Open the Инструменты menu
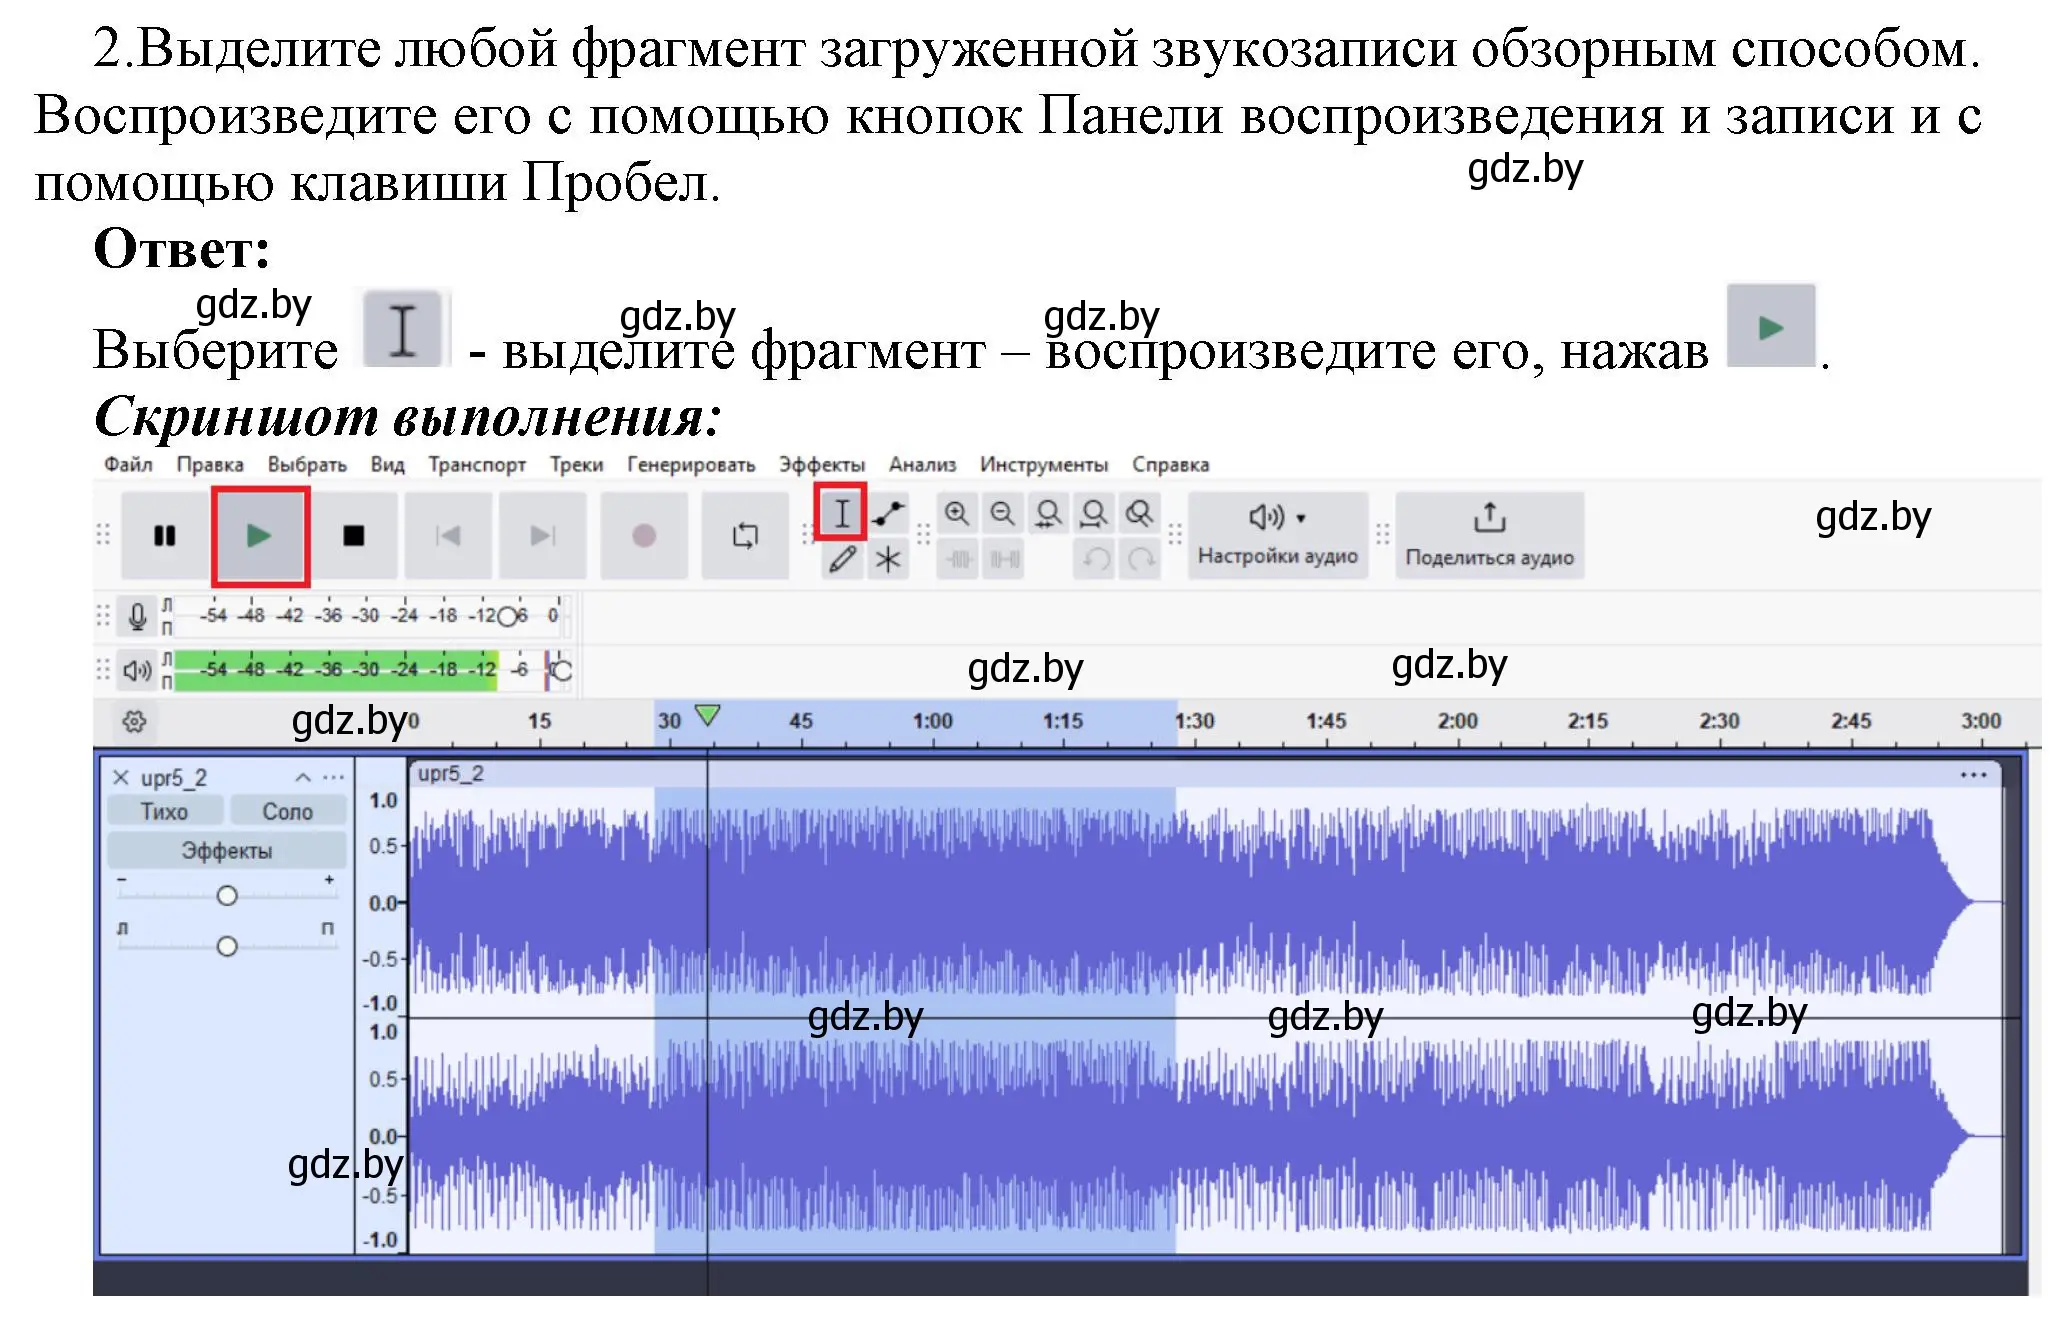 pos(1044,464)
